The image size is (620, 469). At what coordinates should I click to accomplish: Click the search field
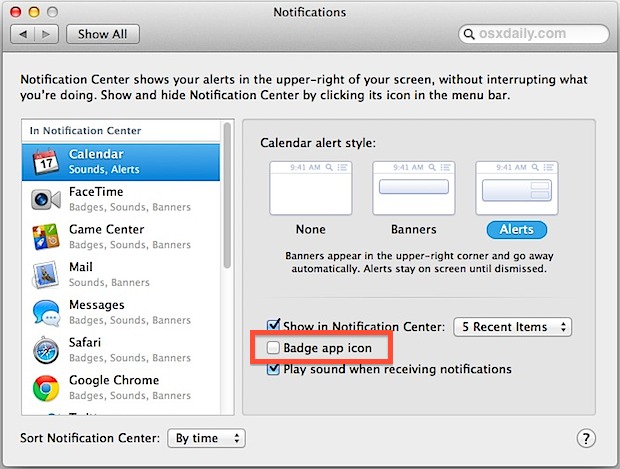[534, 34]
